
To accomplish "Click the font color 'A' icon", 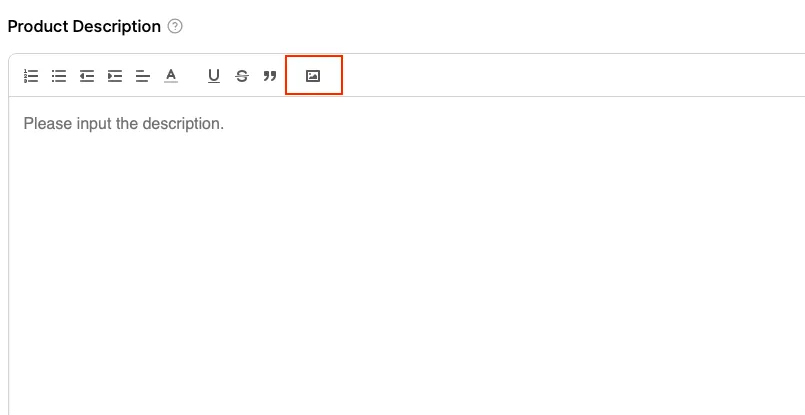I will pyautogui.click(x=171, y=76).
